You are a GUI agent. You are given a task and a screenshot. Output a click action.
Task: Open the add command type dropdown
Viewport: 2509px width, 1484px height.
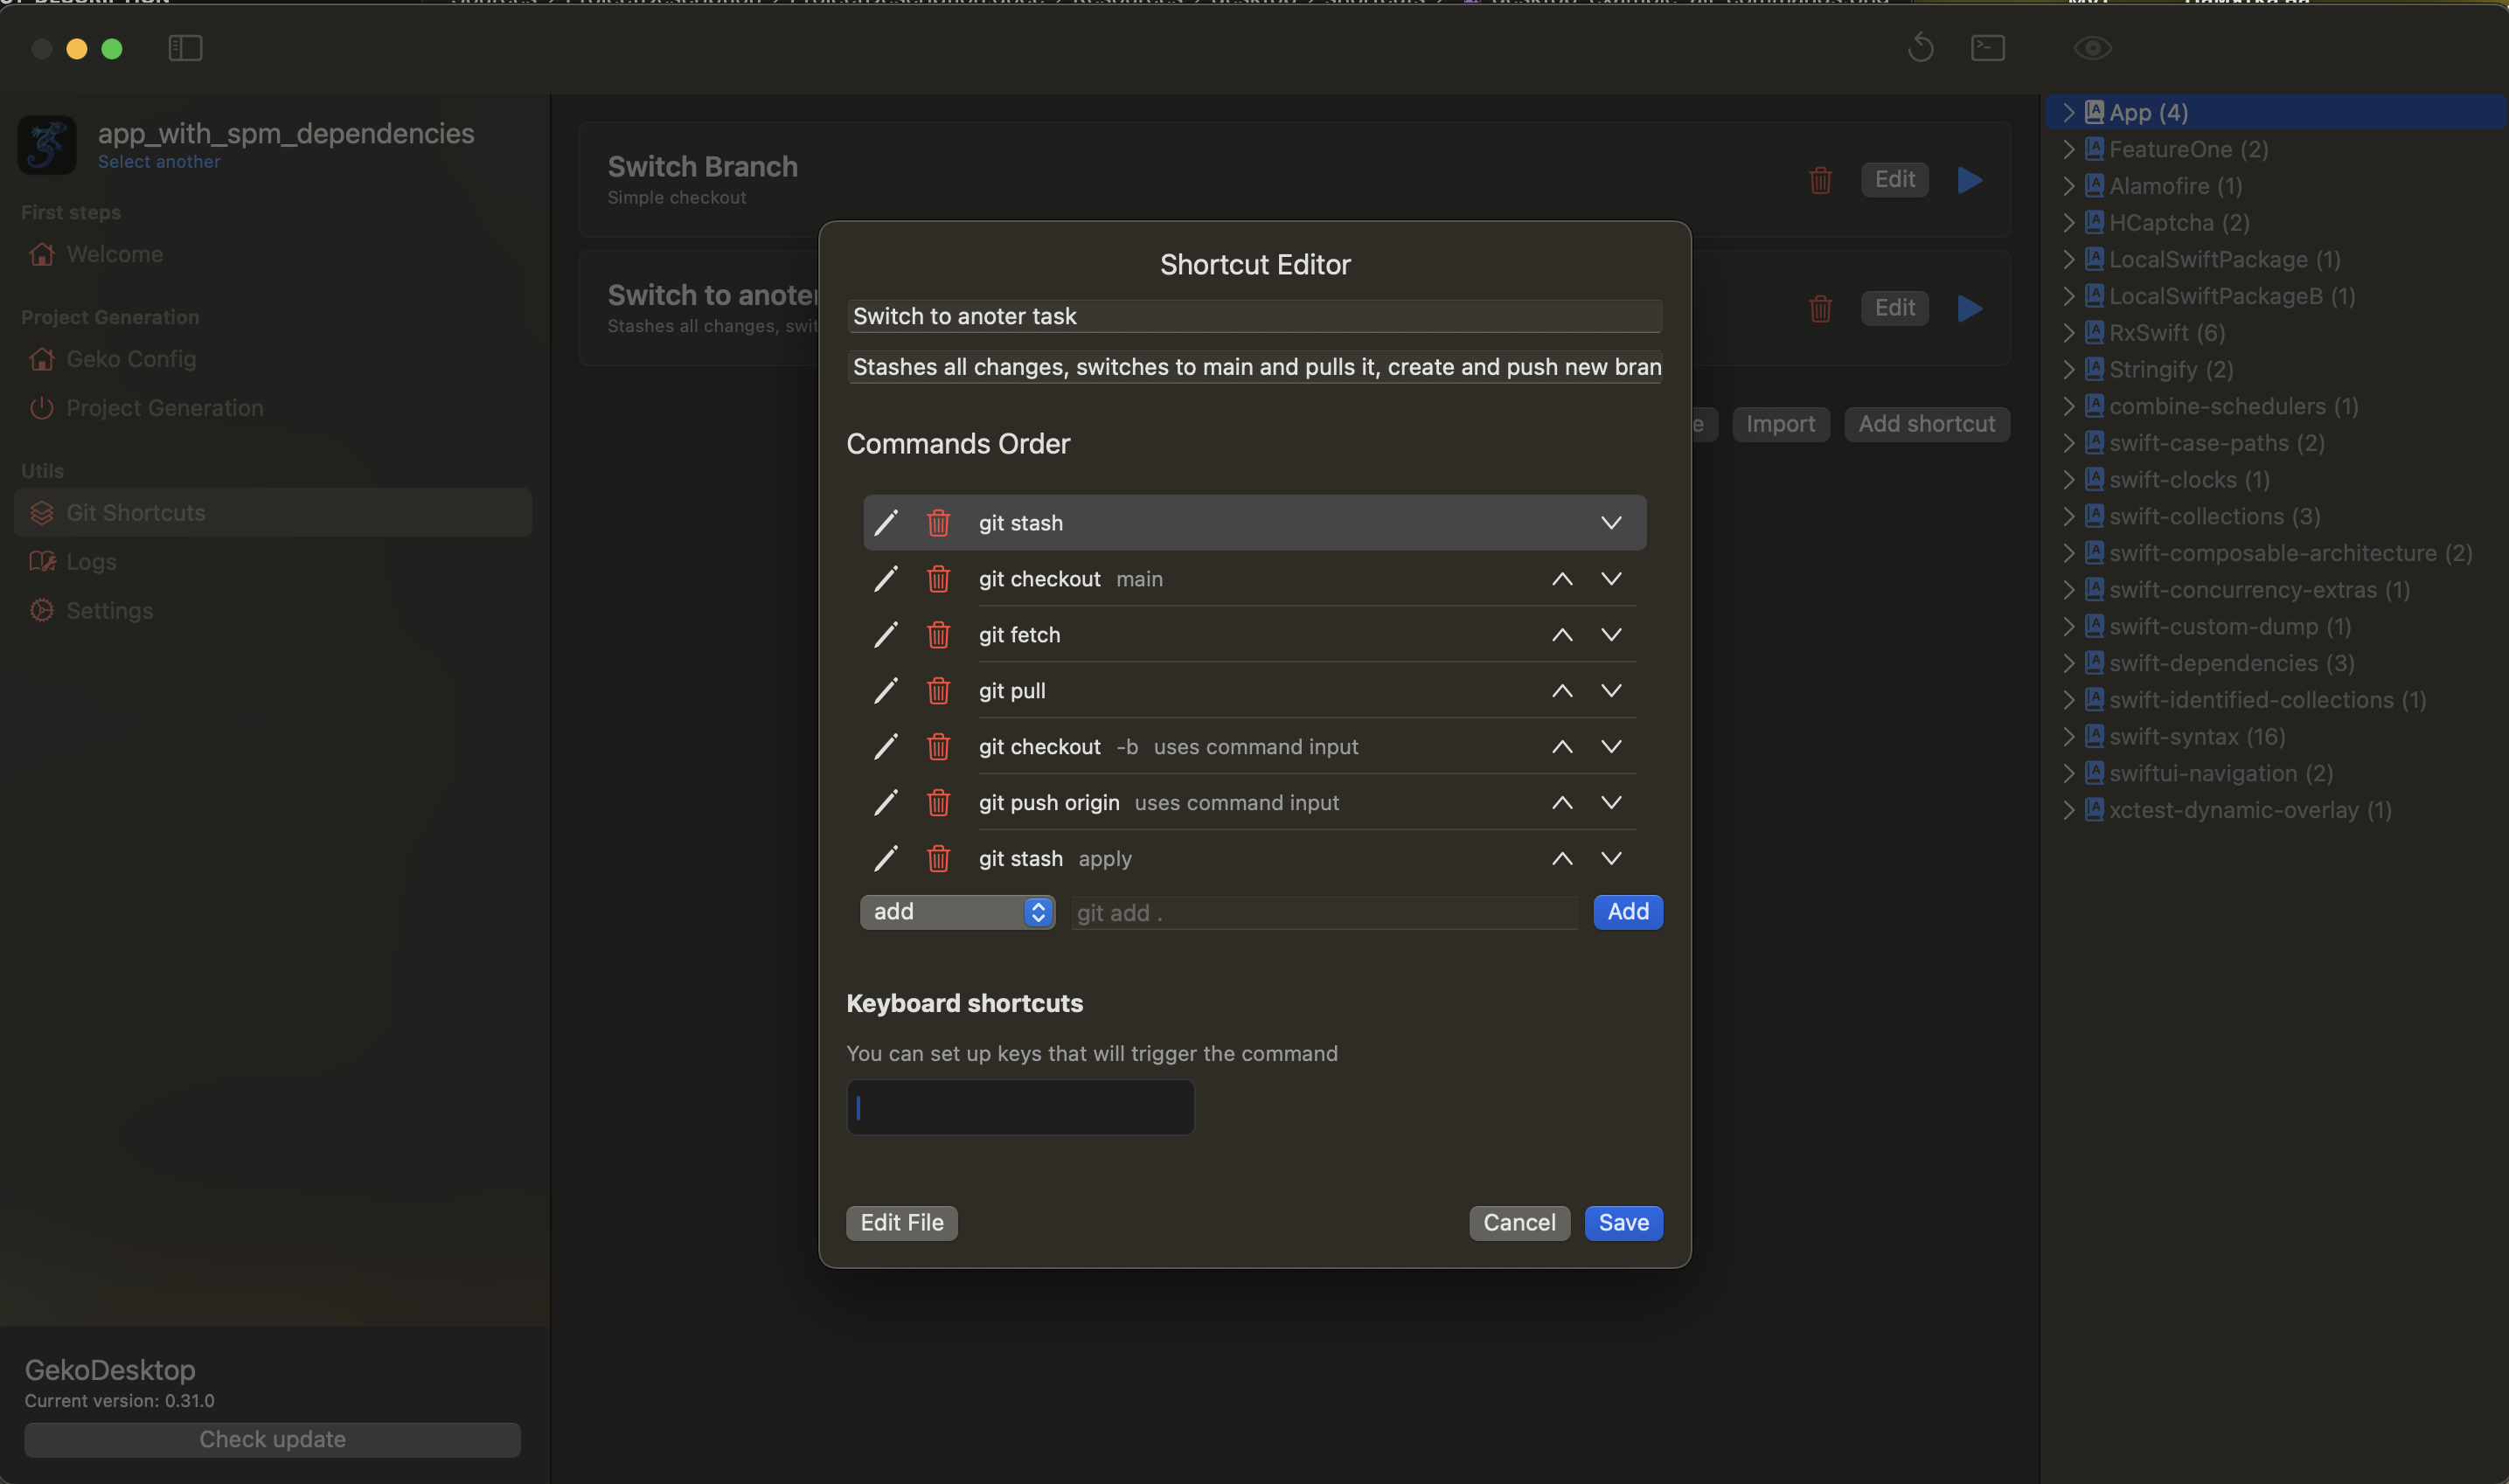(957, 912)
